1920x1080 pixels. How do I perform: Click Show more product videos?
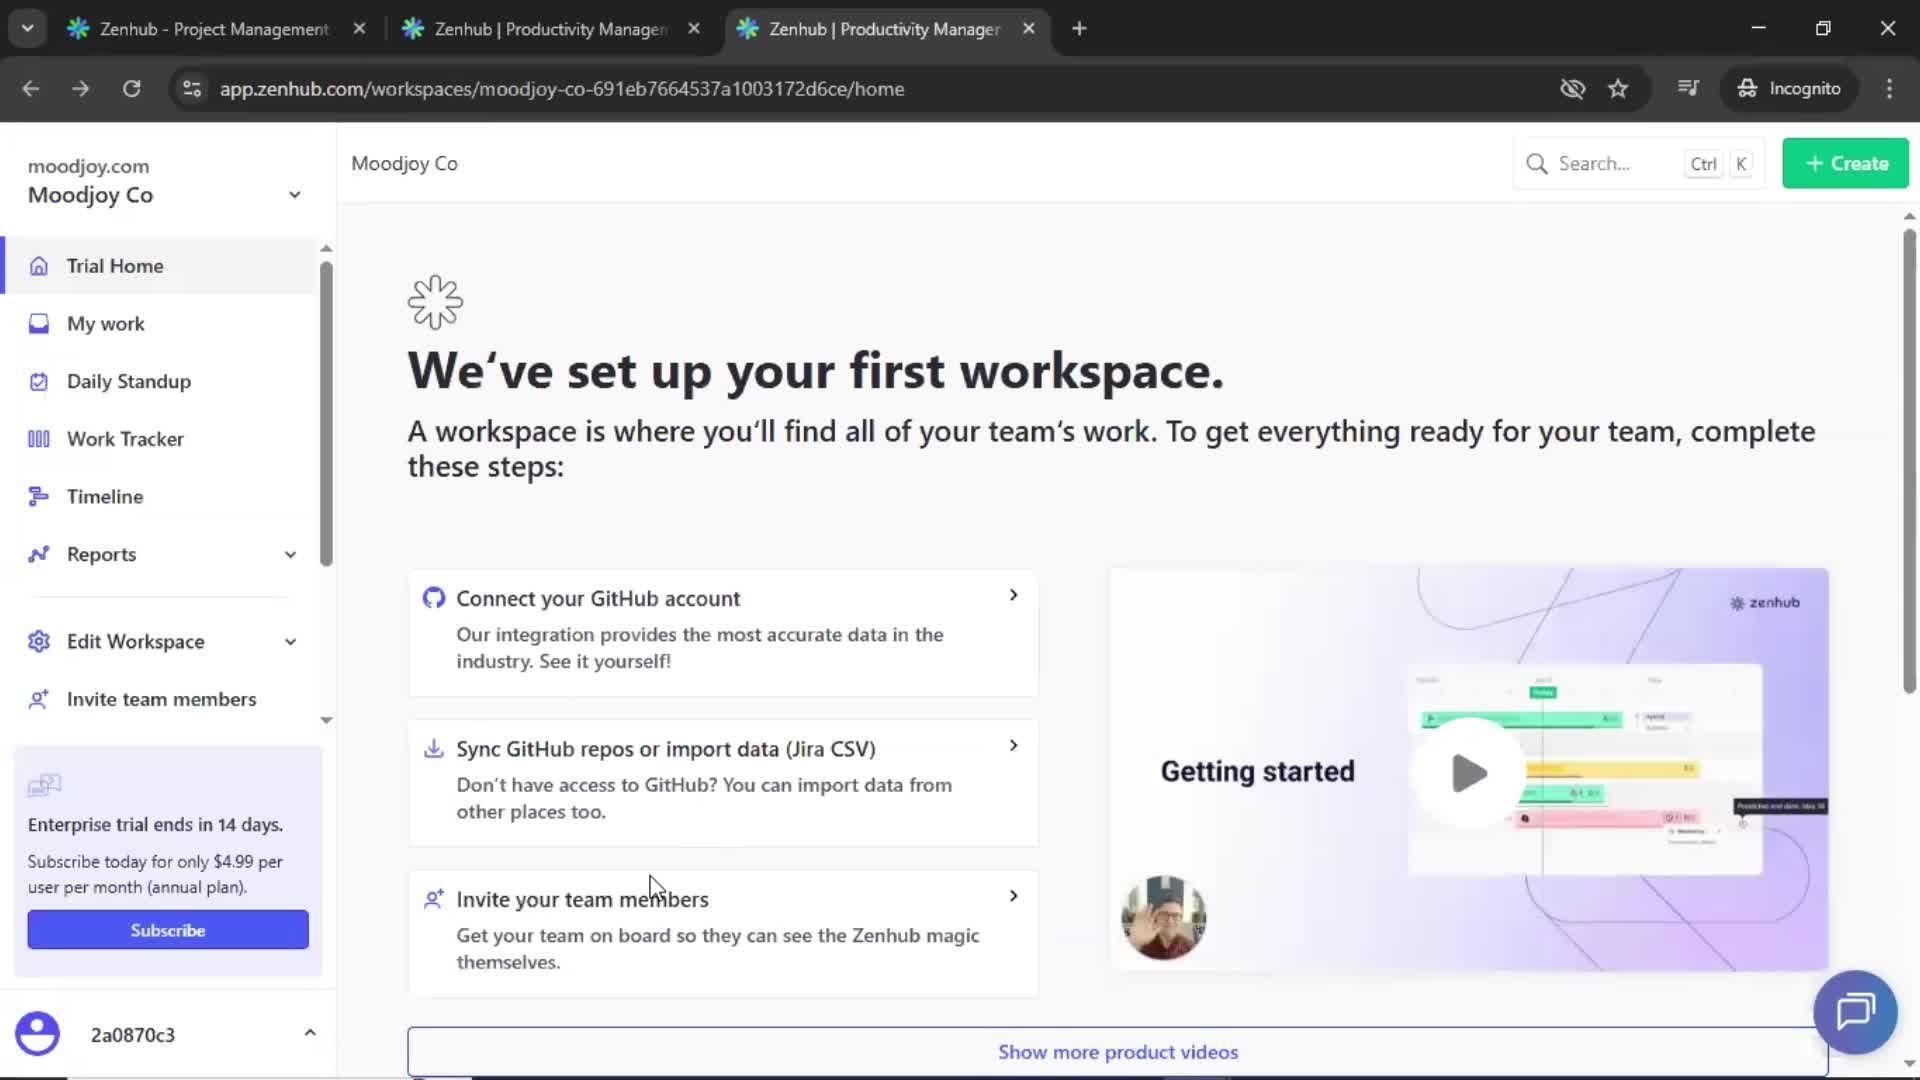(x=1117, y=1051)
